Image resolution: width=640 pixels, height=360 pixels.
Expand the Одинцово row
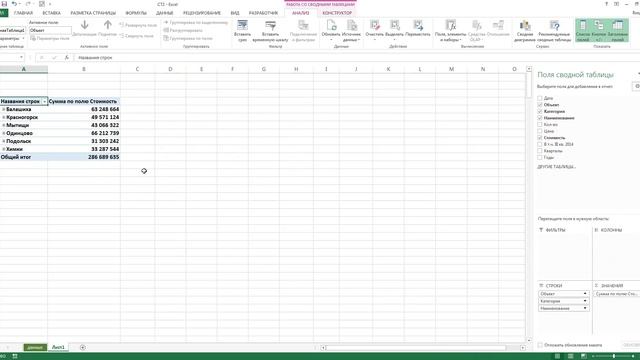coord(4,133)
